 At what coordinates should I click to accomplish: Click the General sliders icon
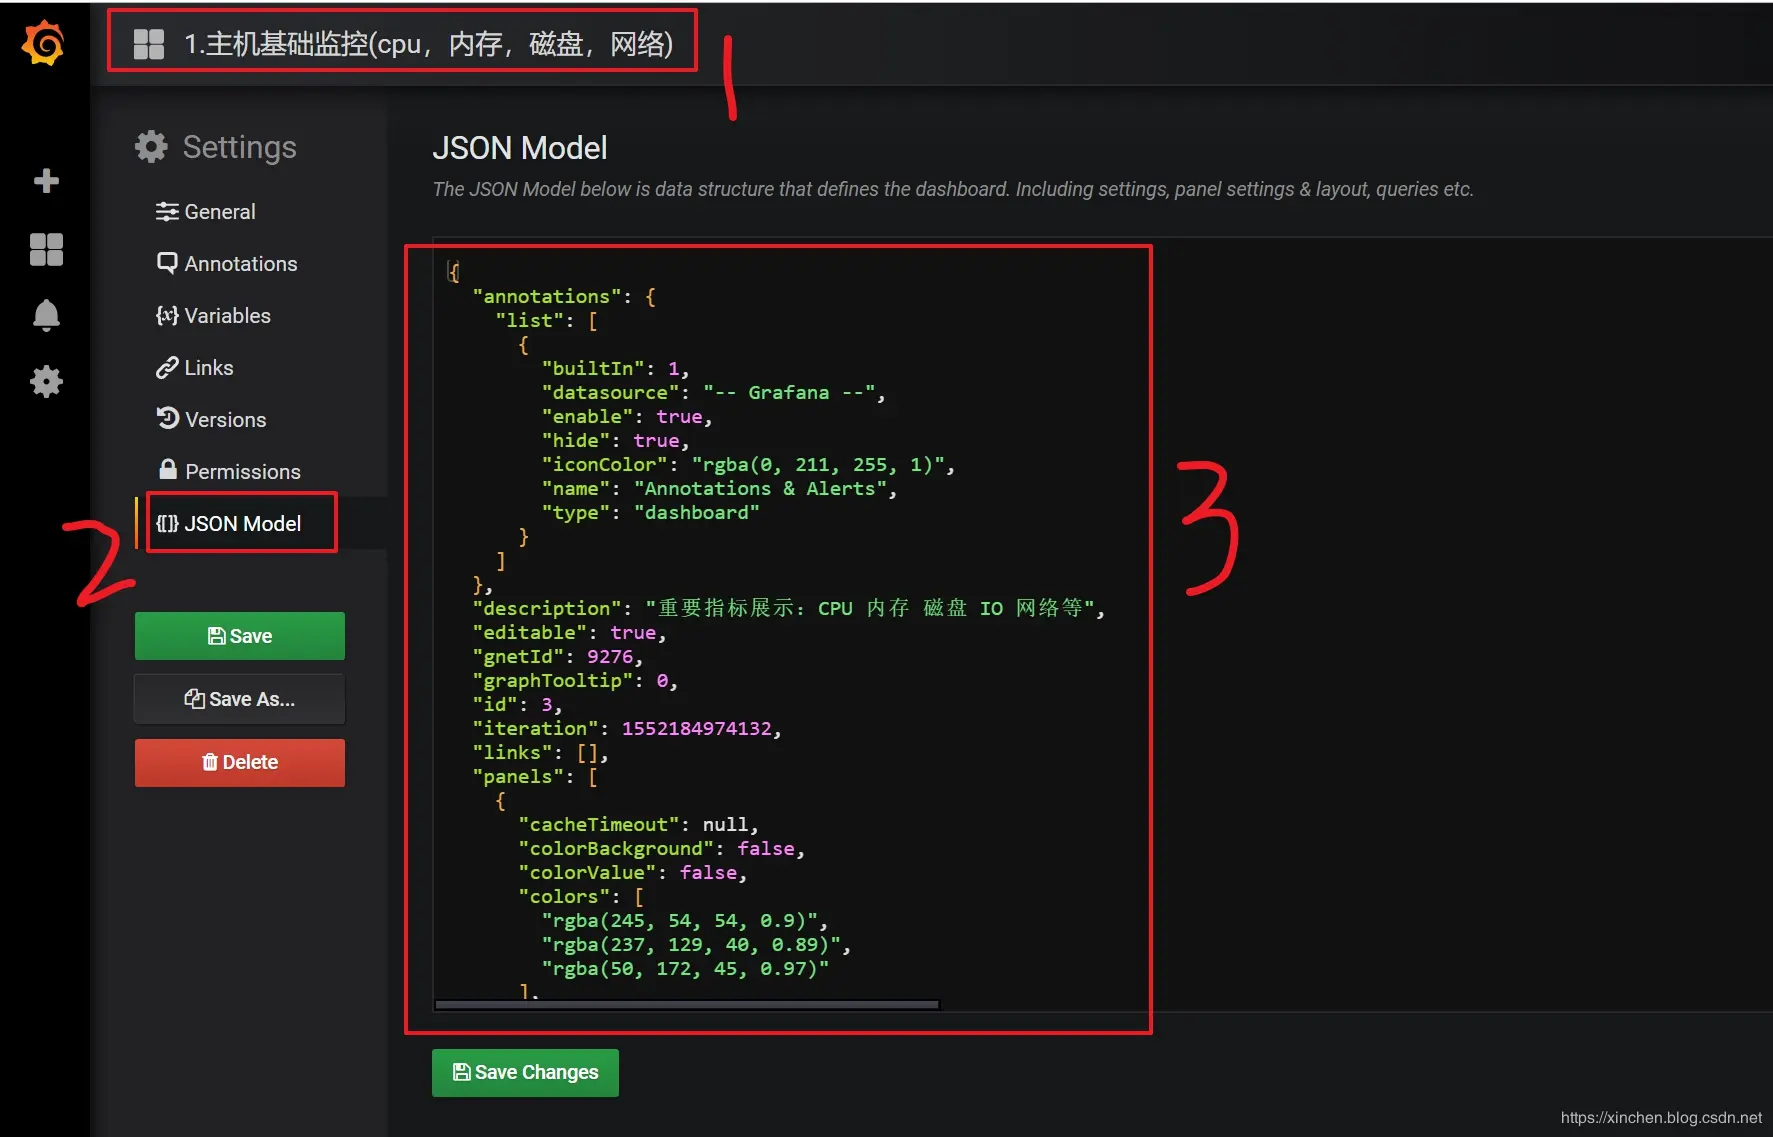pos(167,211)
